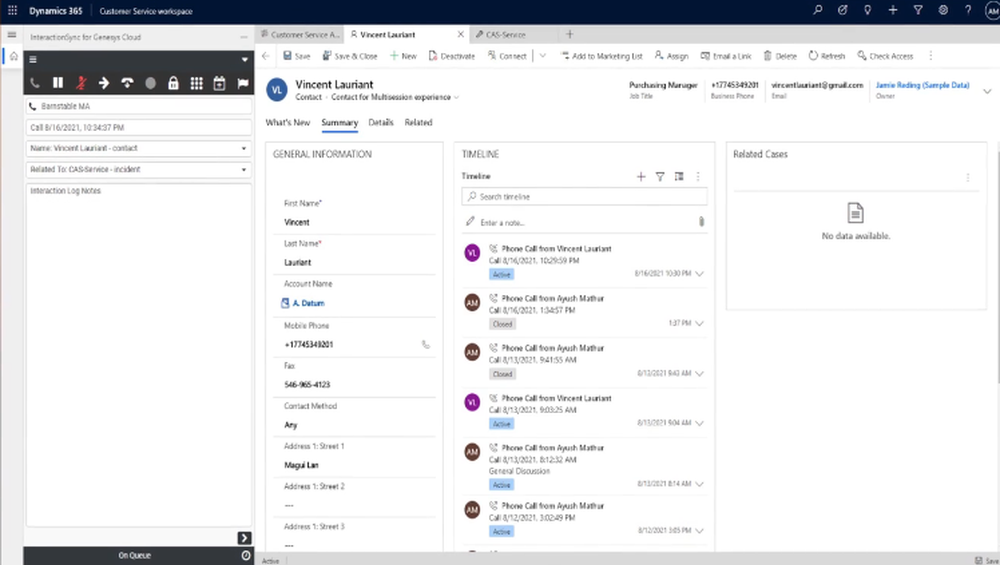Click the home icon in left rail
The image size is (1000, 565).
point(13,56)
